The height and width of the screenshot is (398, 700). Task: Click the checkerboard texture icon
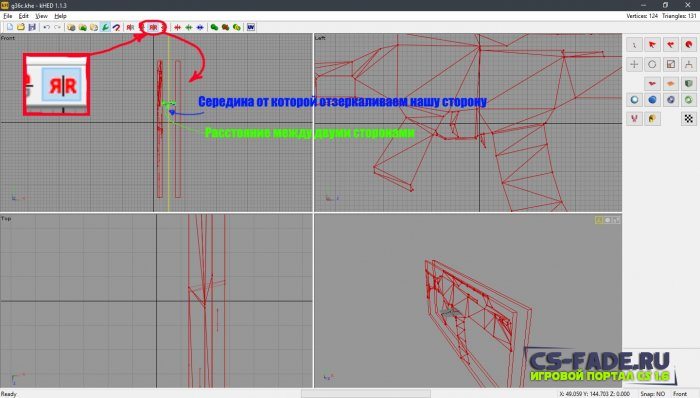point(689,119)
